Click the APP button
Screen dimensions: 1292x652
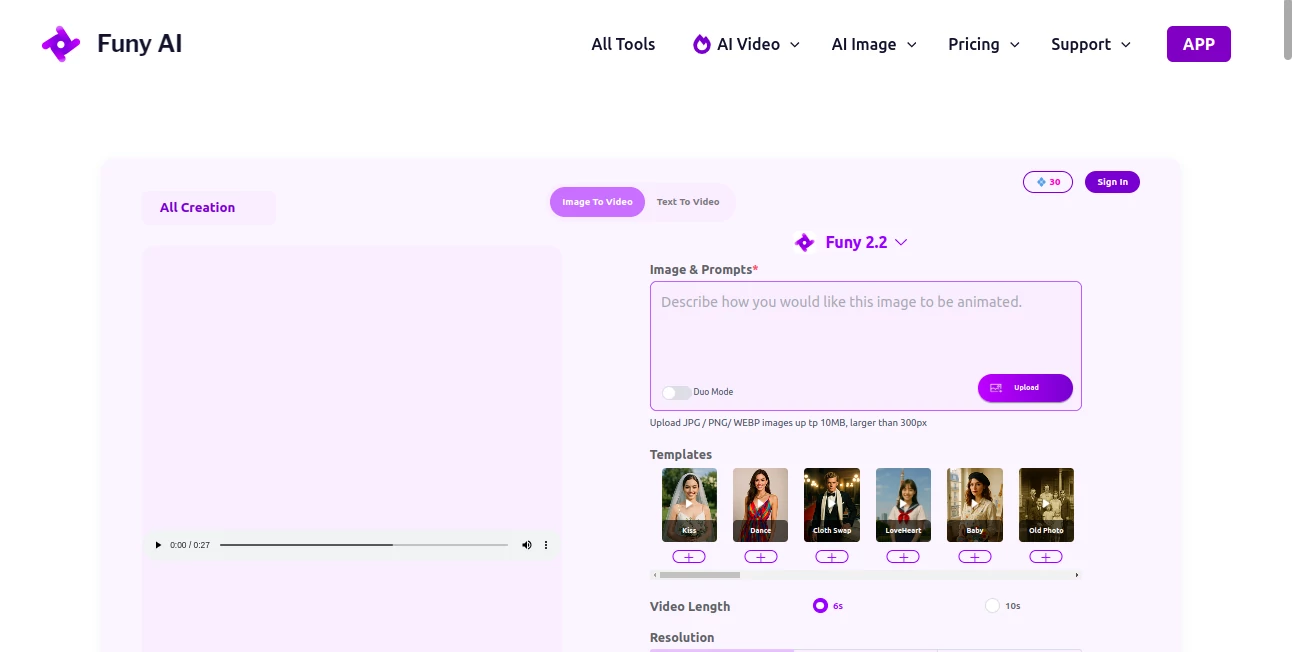1198,43
